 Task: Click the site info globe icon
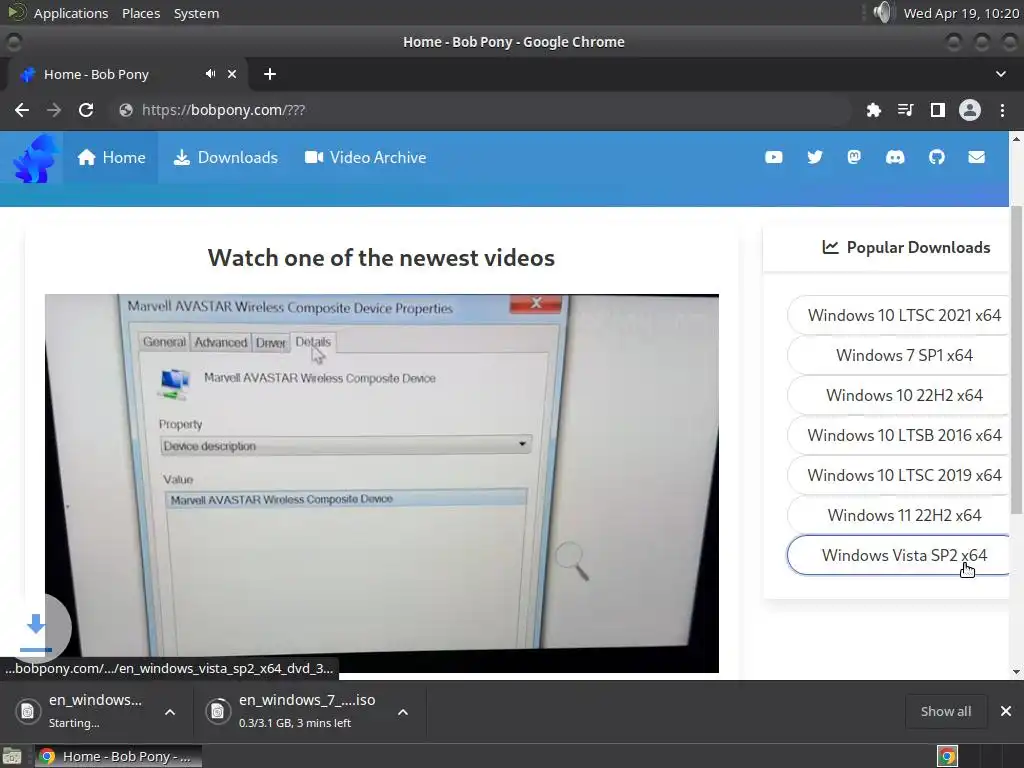coord(126,110)
